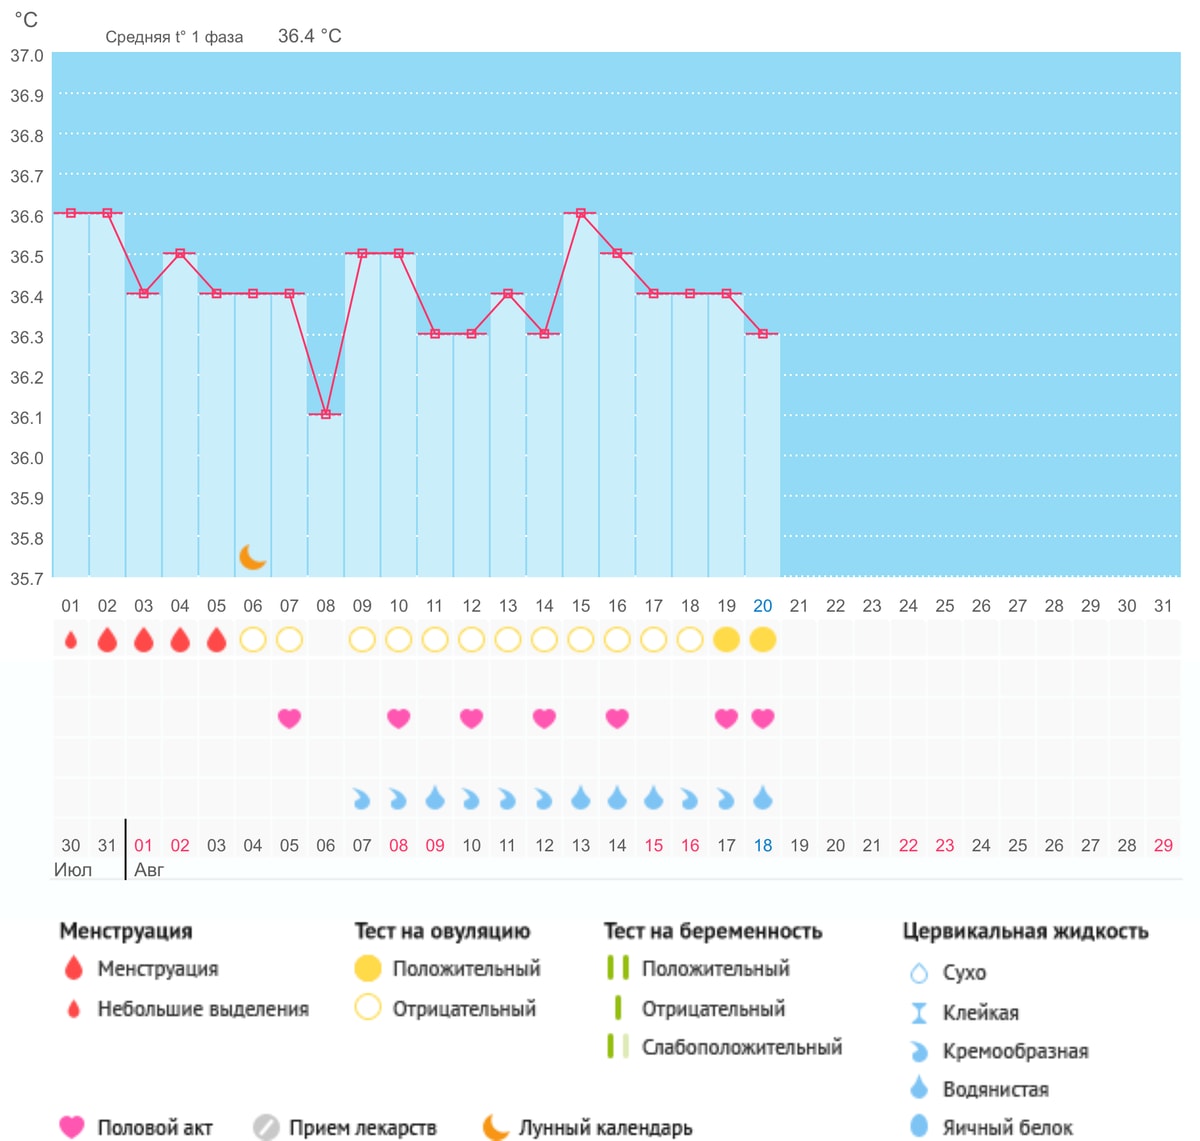Click the Сухо outlined drop legend icon
The width and height of the screenshot is (1200, 1141).
[x=919, y=972]
